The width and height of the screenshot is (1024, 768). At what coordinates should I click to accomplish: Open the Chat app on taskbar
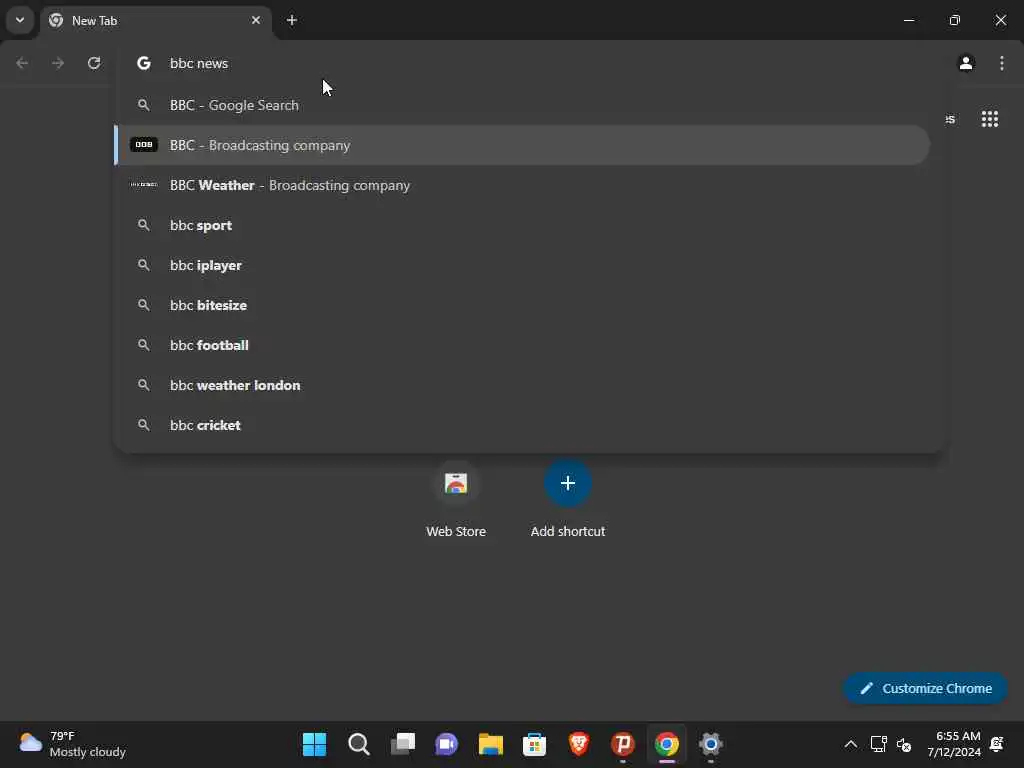coord(447,744)
